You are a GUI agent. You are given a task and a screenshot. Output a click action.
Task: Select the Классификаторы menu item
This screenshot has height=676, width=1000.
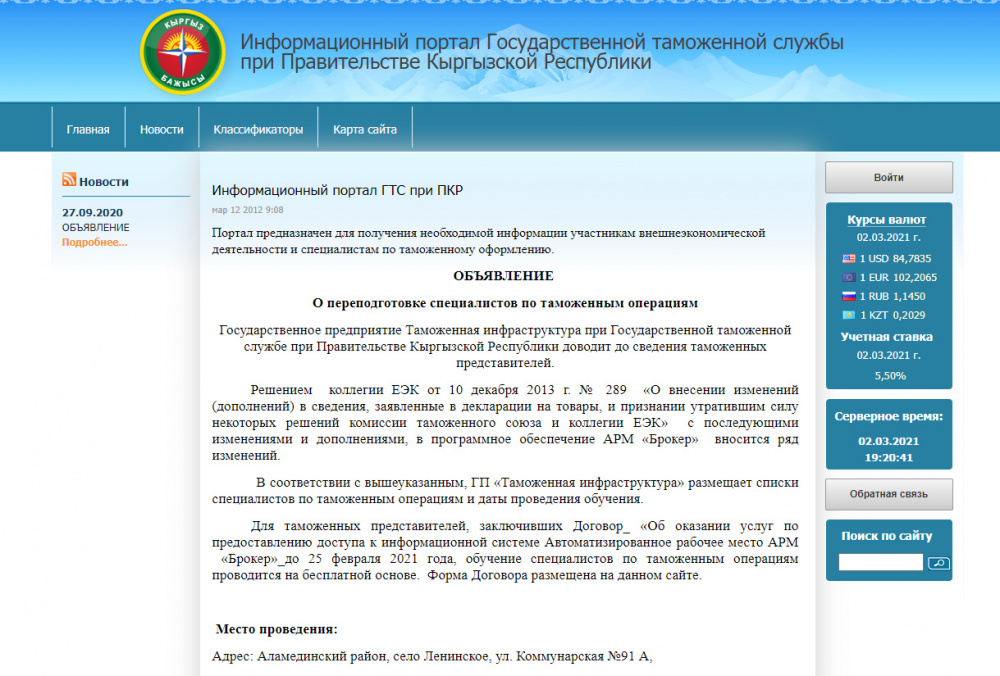[x=258, y=130]
